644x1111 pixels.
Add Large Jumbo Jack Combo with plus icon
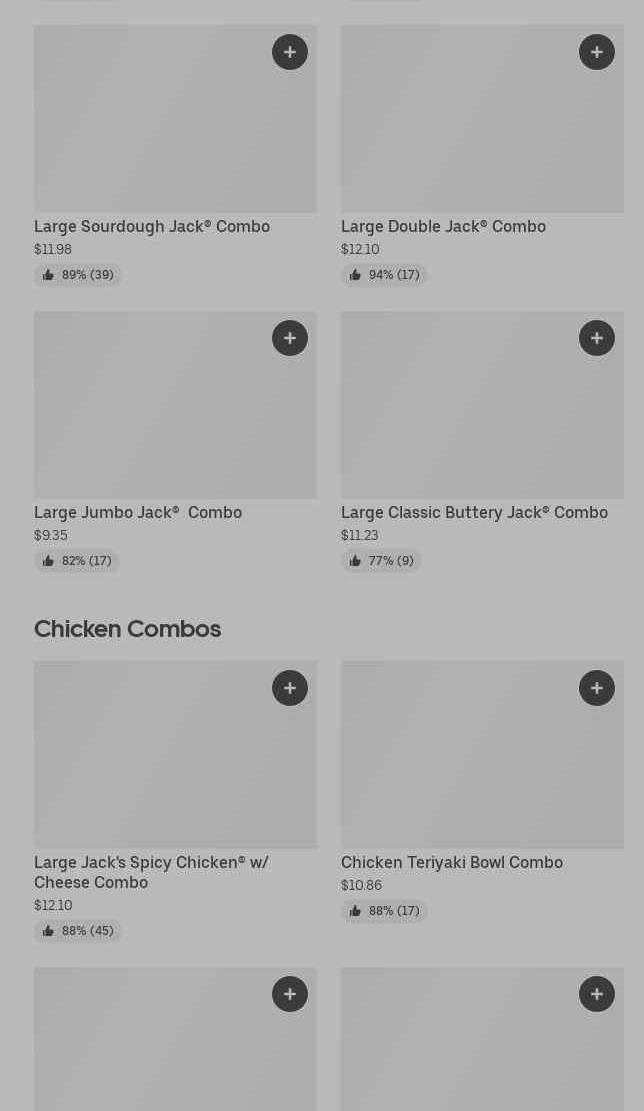(290, 338)
